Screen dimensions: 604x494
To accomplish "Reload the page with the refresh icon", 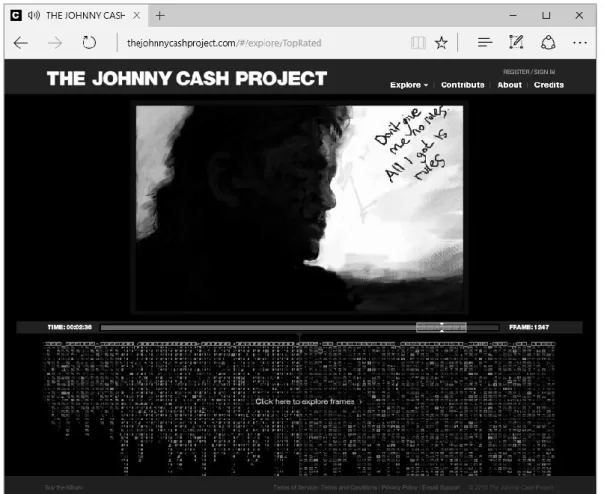I will pyautogui.click(x=89, y=42).
